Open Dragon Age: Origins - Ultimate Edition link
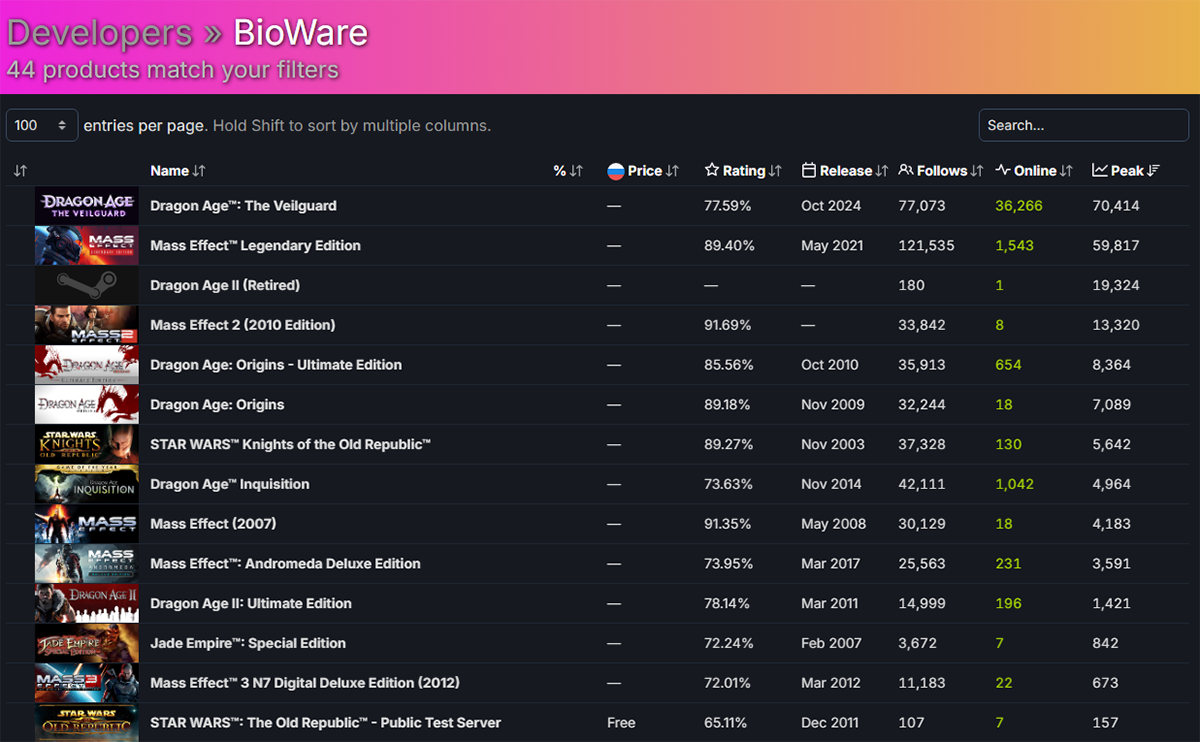This screenshot has width=1200, height=742. pos(276,365)
